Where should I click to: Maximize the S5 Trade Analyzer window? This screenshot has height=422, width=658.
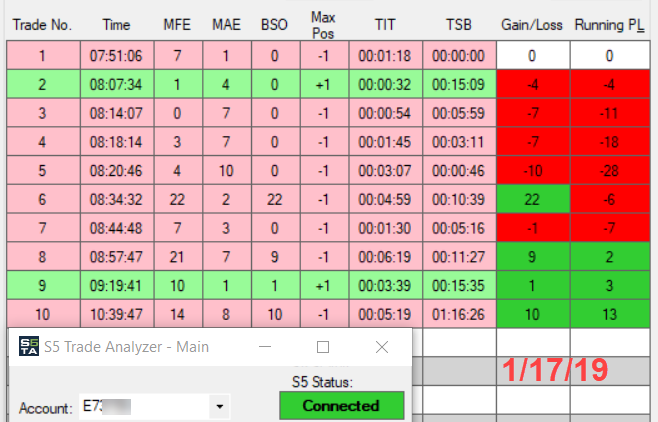click(x=323, y=347)
